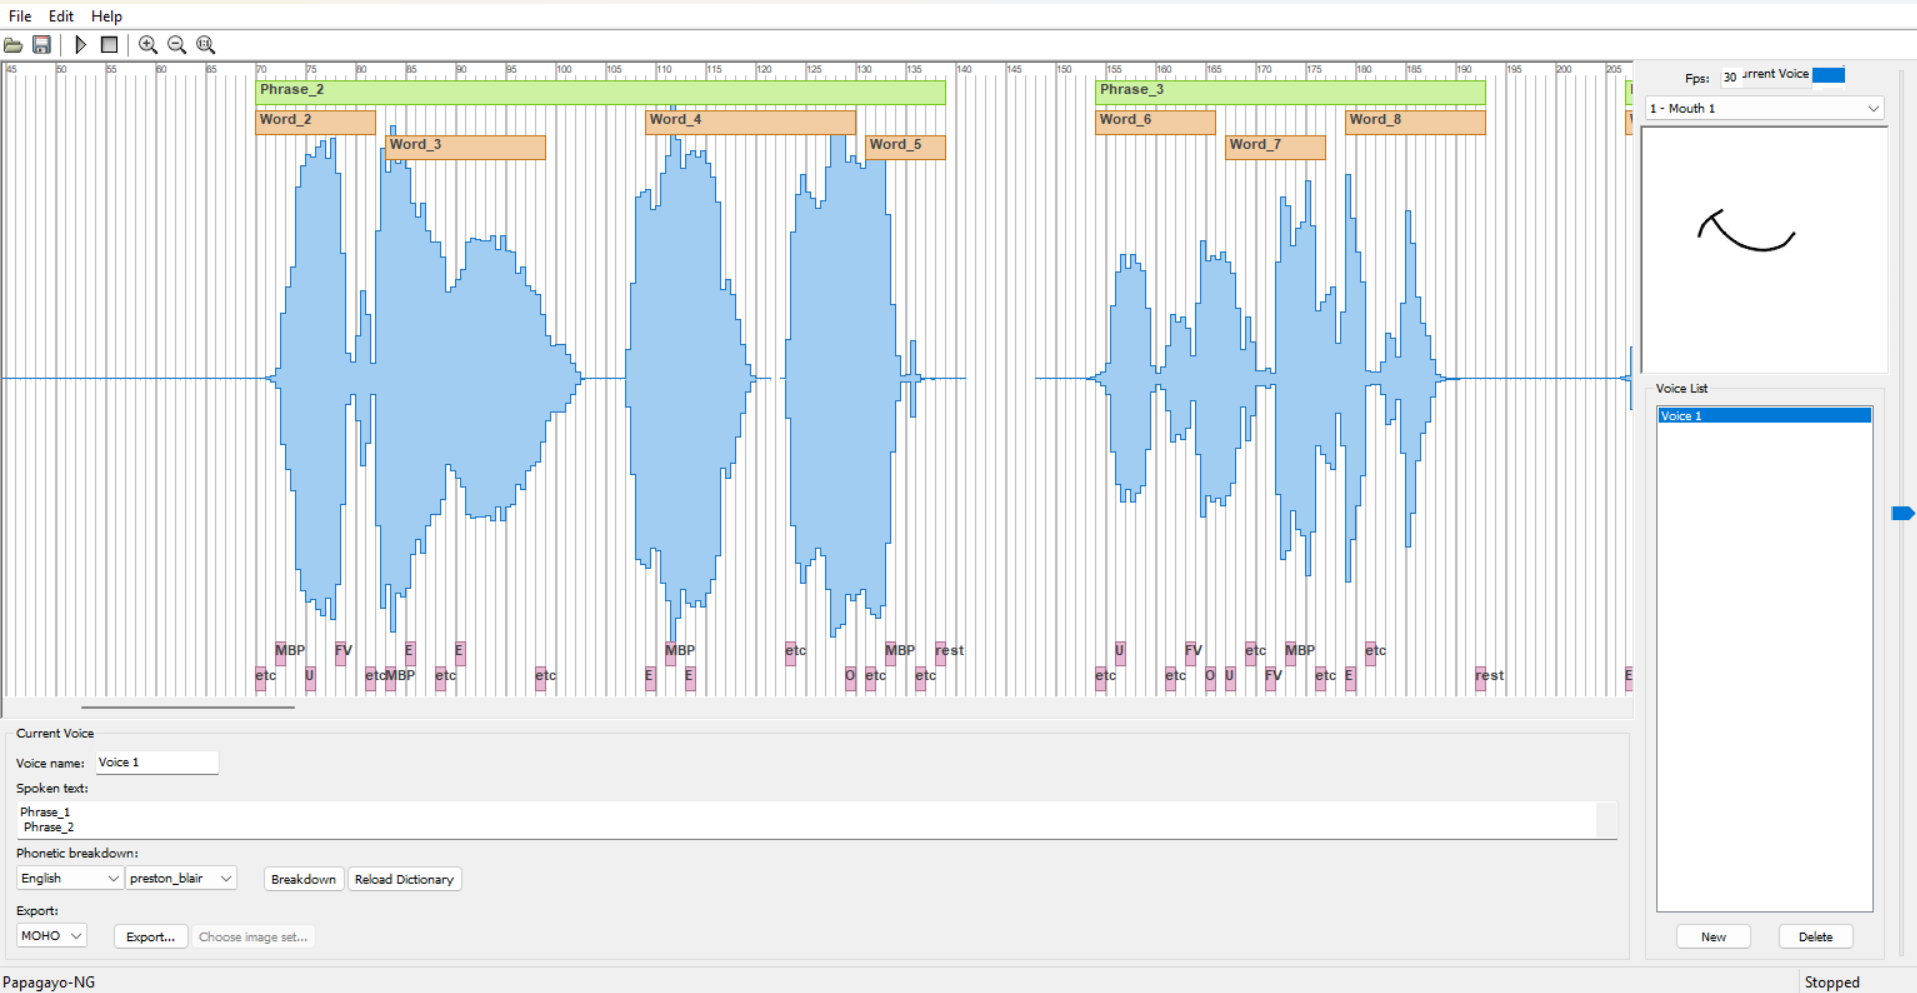Open the preston_blair phoneme set dropdown
The image size is (1917, 993).
(181, 878)
